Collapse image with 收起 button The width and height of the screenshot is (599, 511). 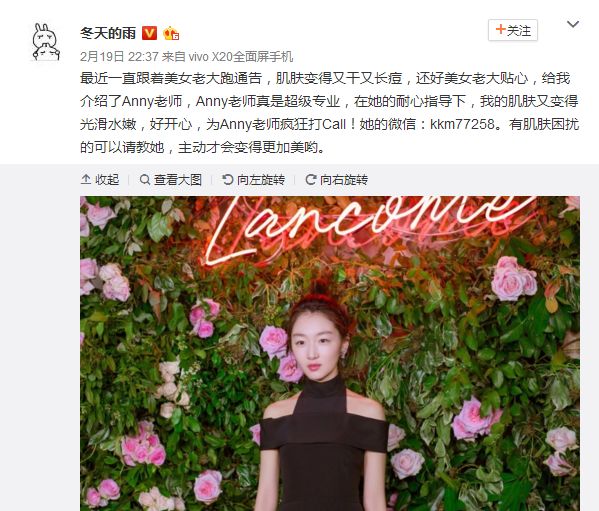[100, 179]
